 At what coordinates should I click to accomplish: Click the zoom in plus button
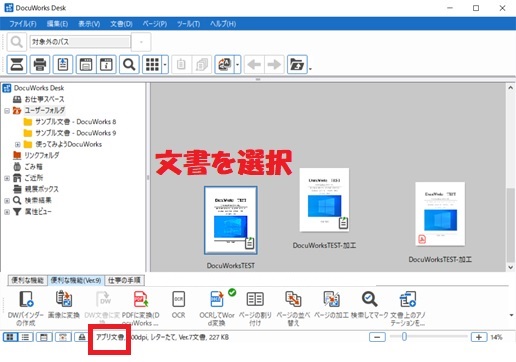479,337
